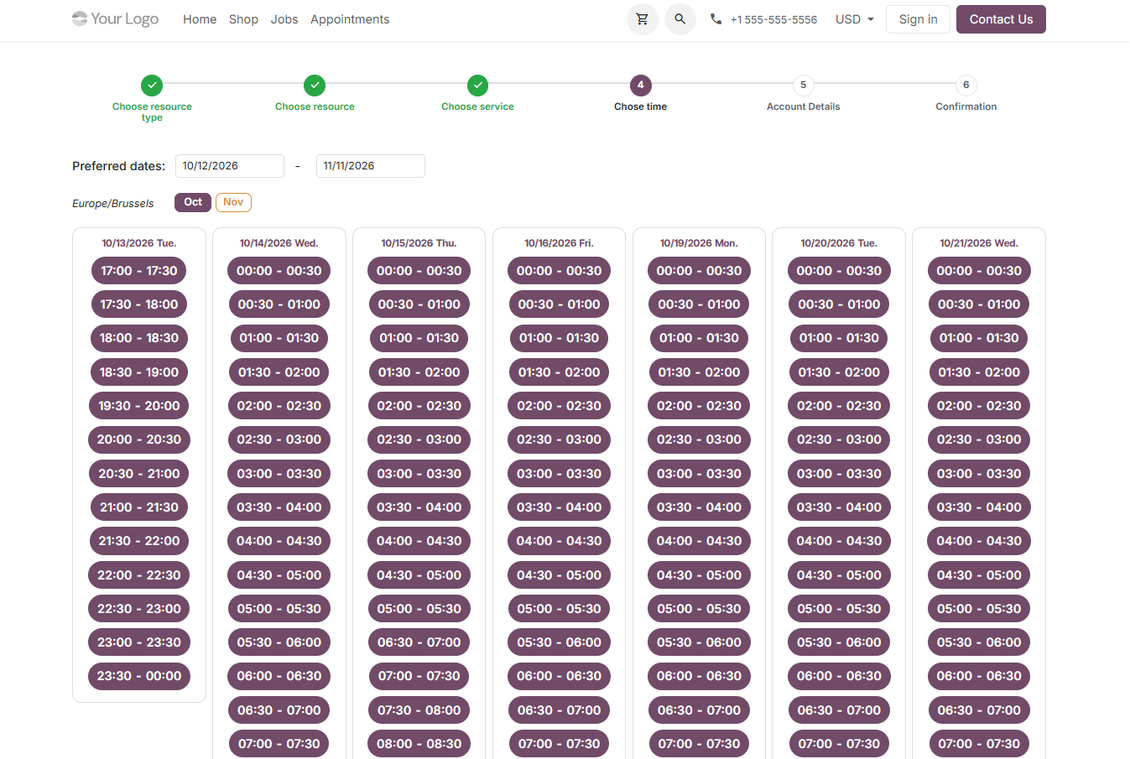Open the shopping cart icon

pyautogui.click(x=642, y=19)
